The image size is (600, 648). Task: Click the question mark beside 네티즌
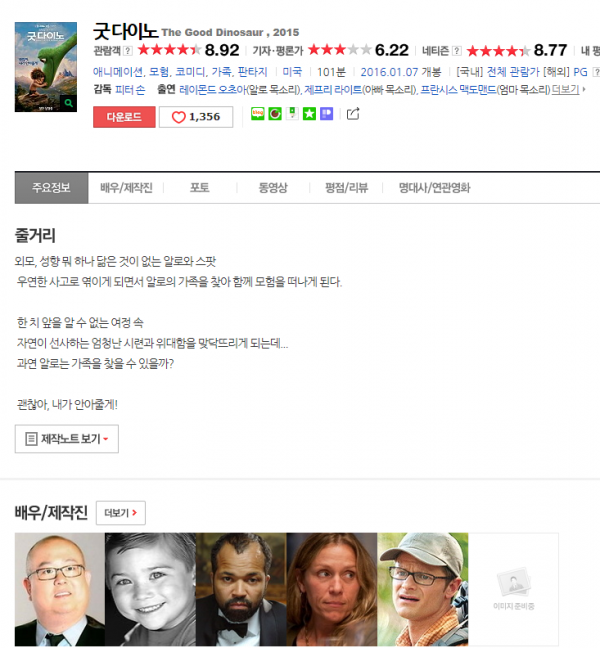457,51
